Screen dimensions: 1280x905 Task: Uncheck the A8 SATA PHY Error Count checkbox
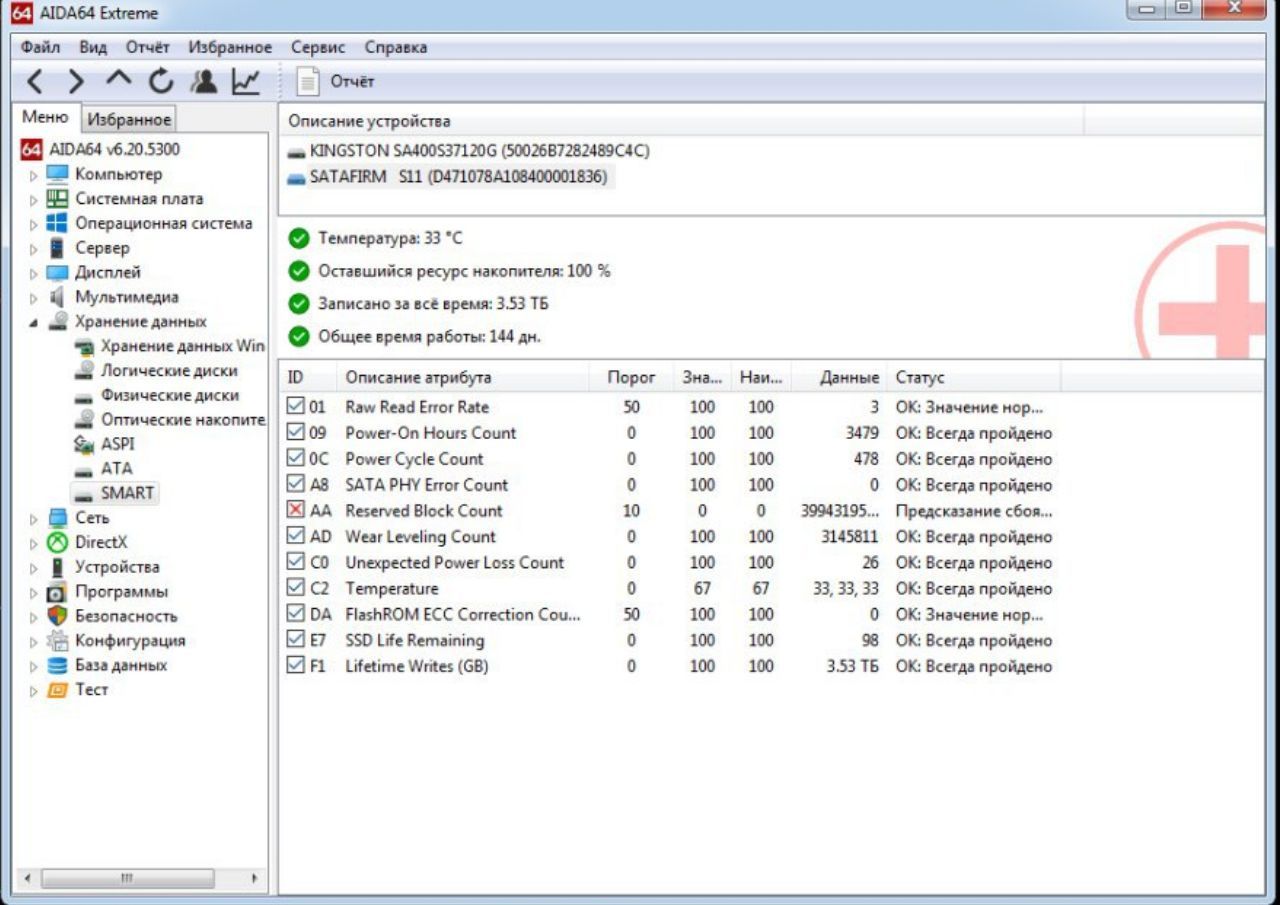(295, 484)
